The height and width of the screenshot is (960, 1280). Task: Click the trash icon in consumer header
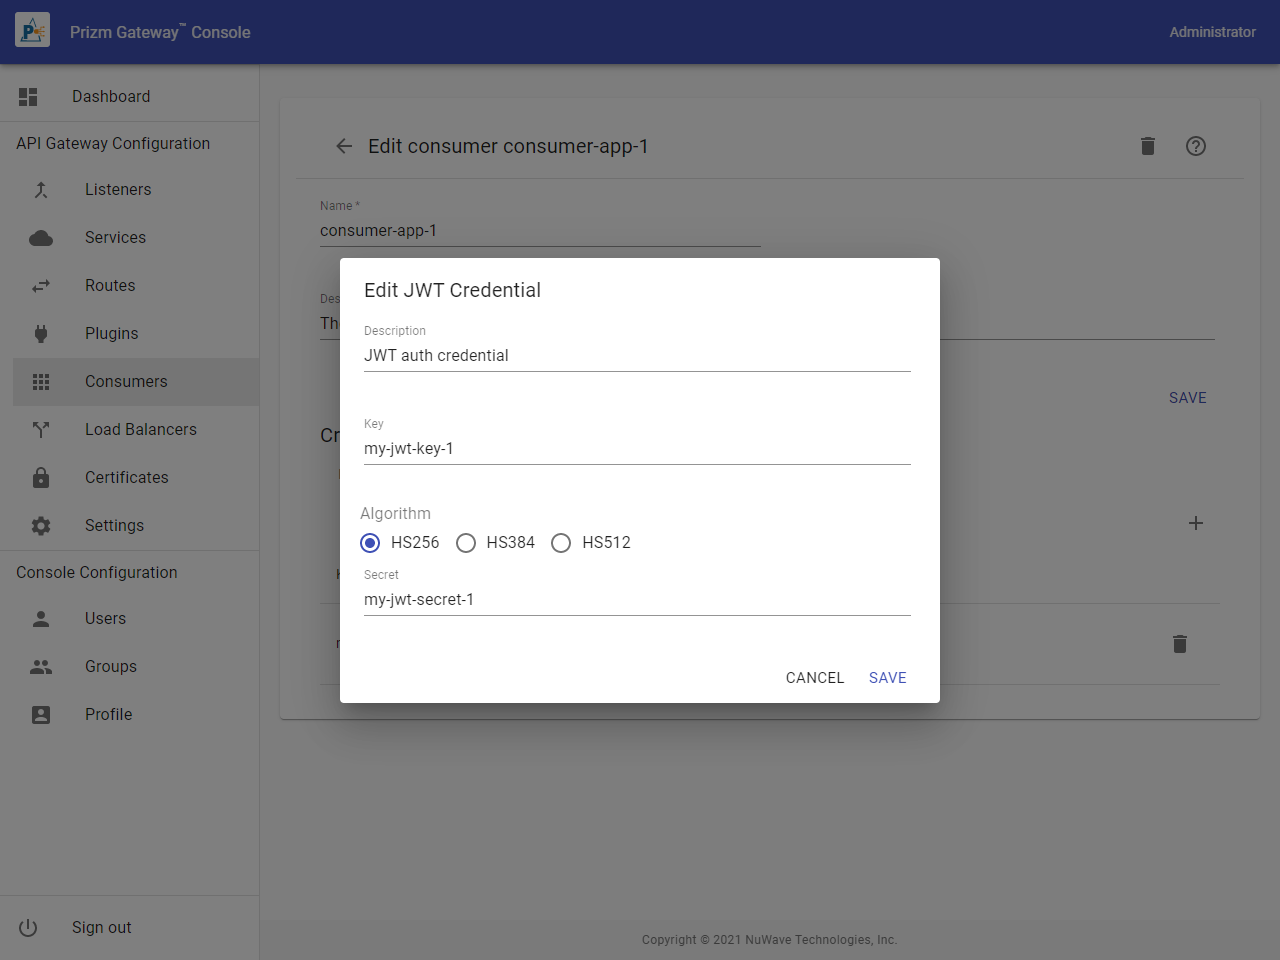(x=1148, y=146)
